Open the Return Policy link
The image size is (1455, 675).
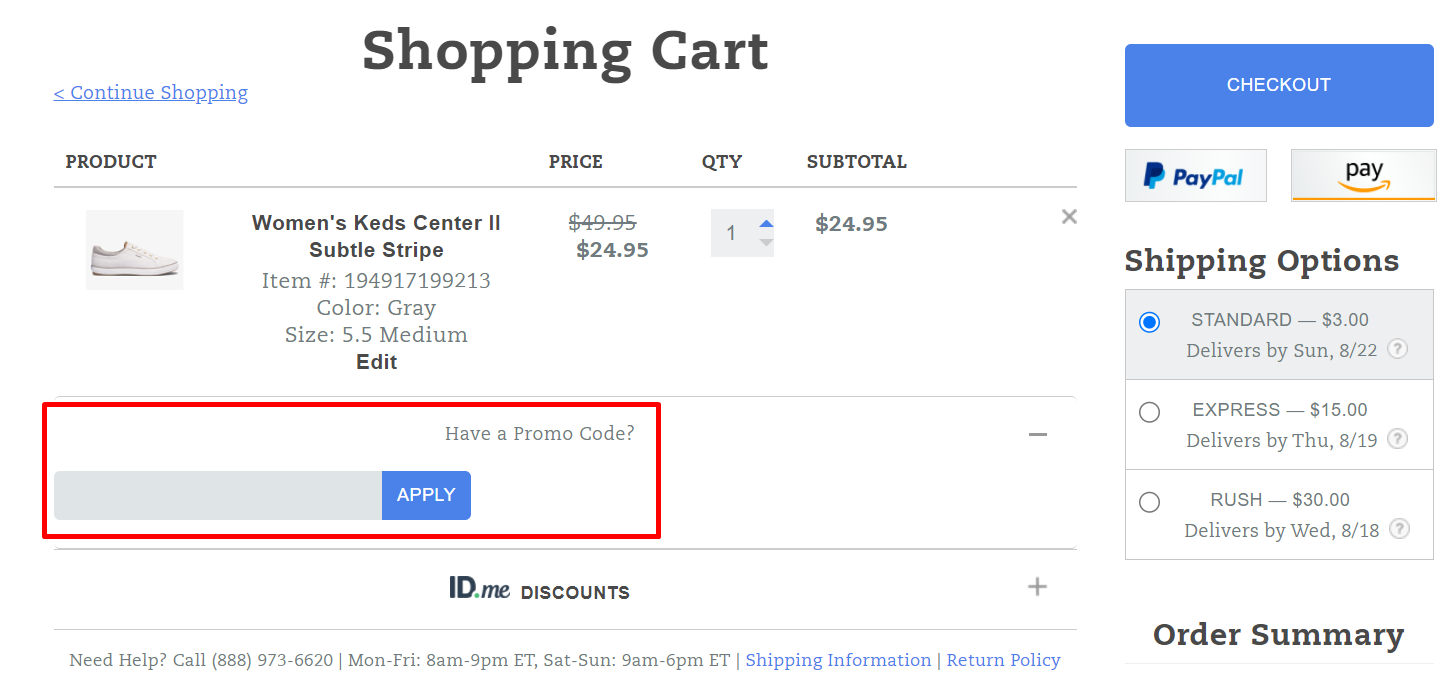(1003, 660)
